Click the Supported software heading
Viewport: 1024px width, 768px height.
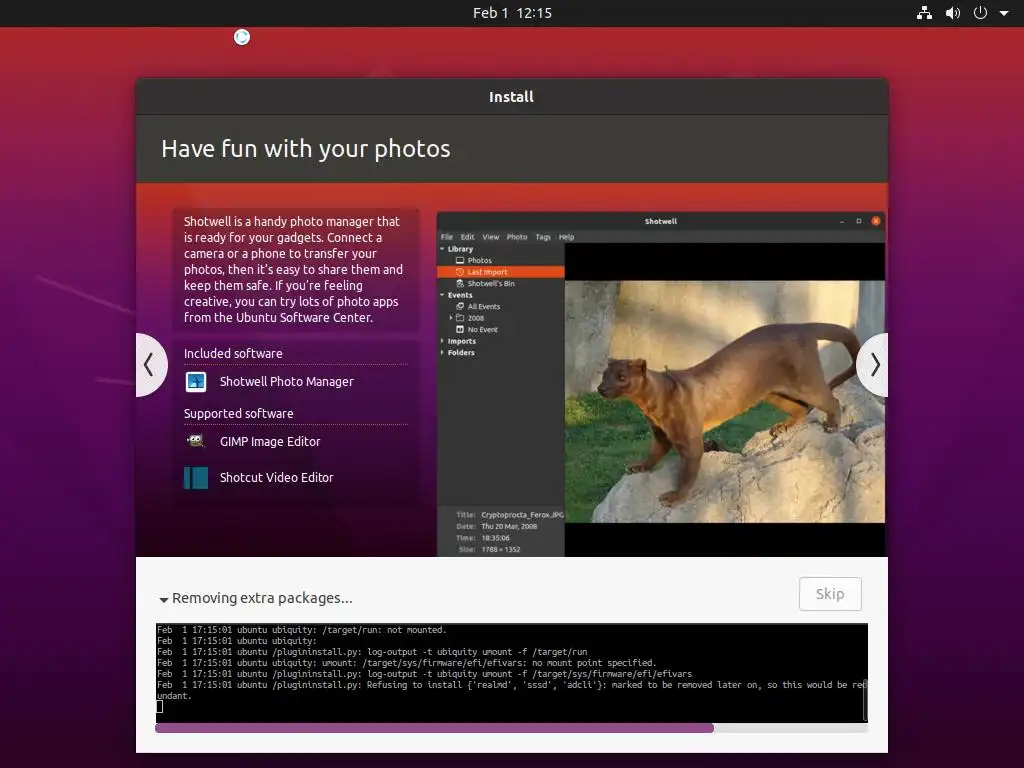coord(238,413)
